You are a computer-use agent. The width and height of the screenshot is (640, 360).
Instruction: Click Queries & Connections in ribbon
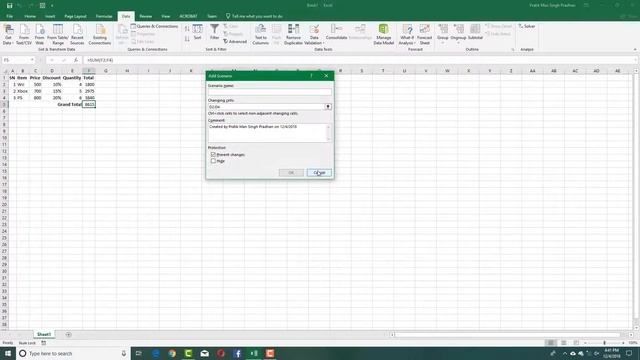(x=154, y=26)
